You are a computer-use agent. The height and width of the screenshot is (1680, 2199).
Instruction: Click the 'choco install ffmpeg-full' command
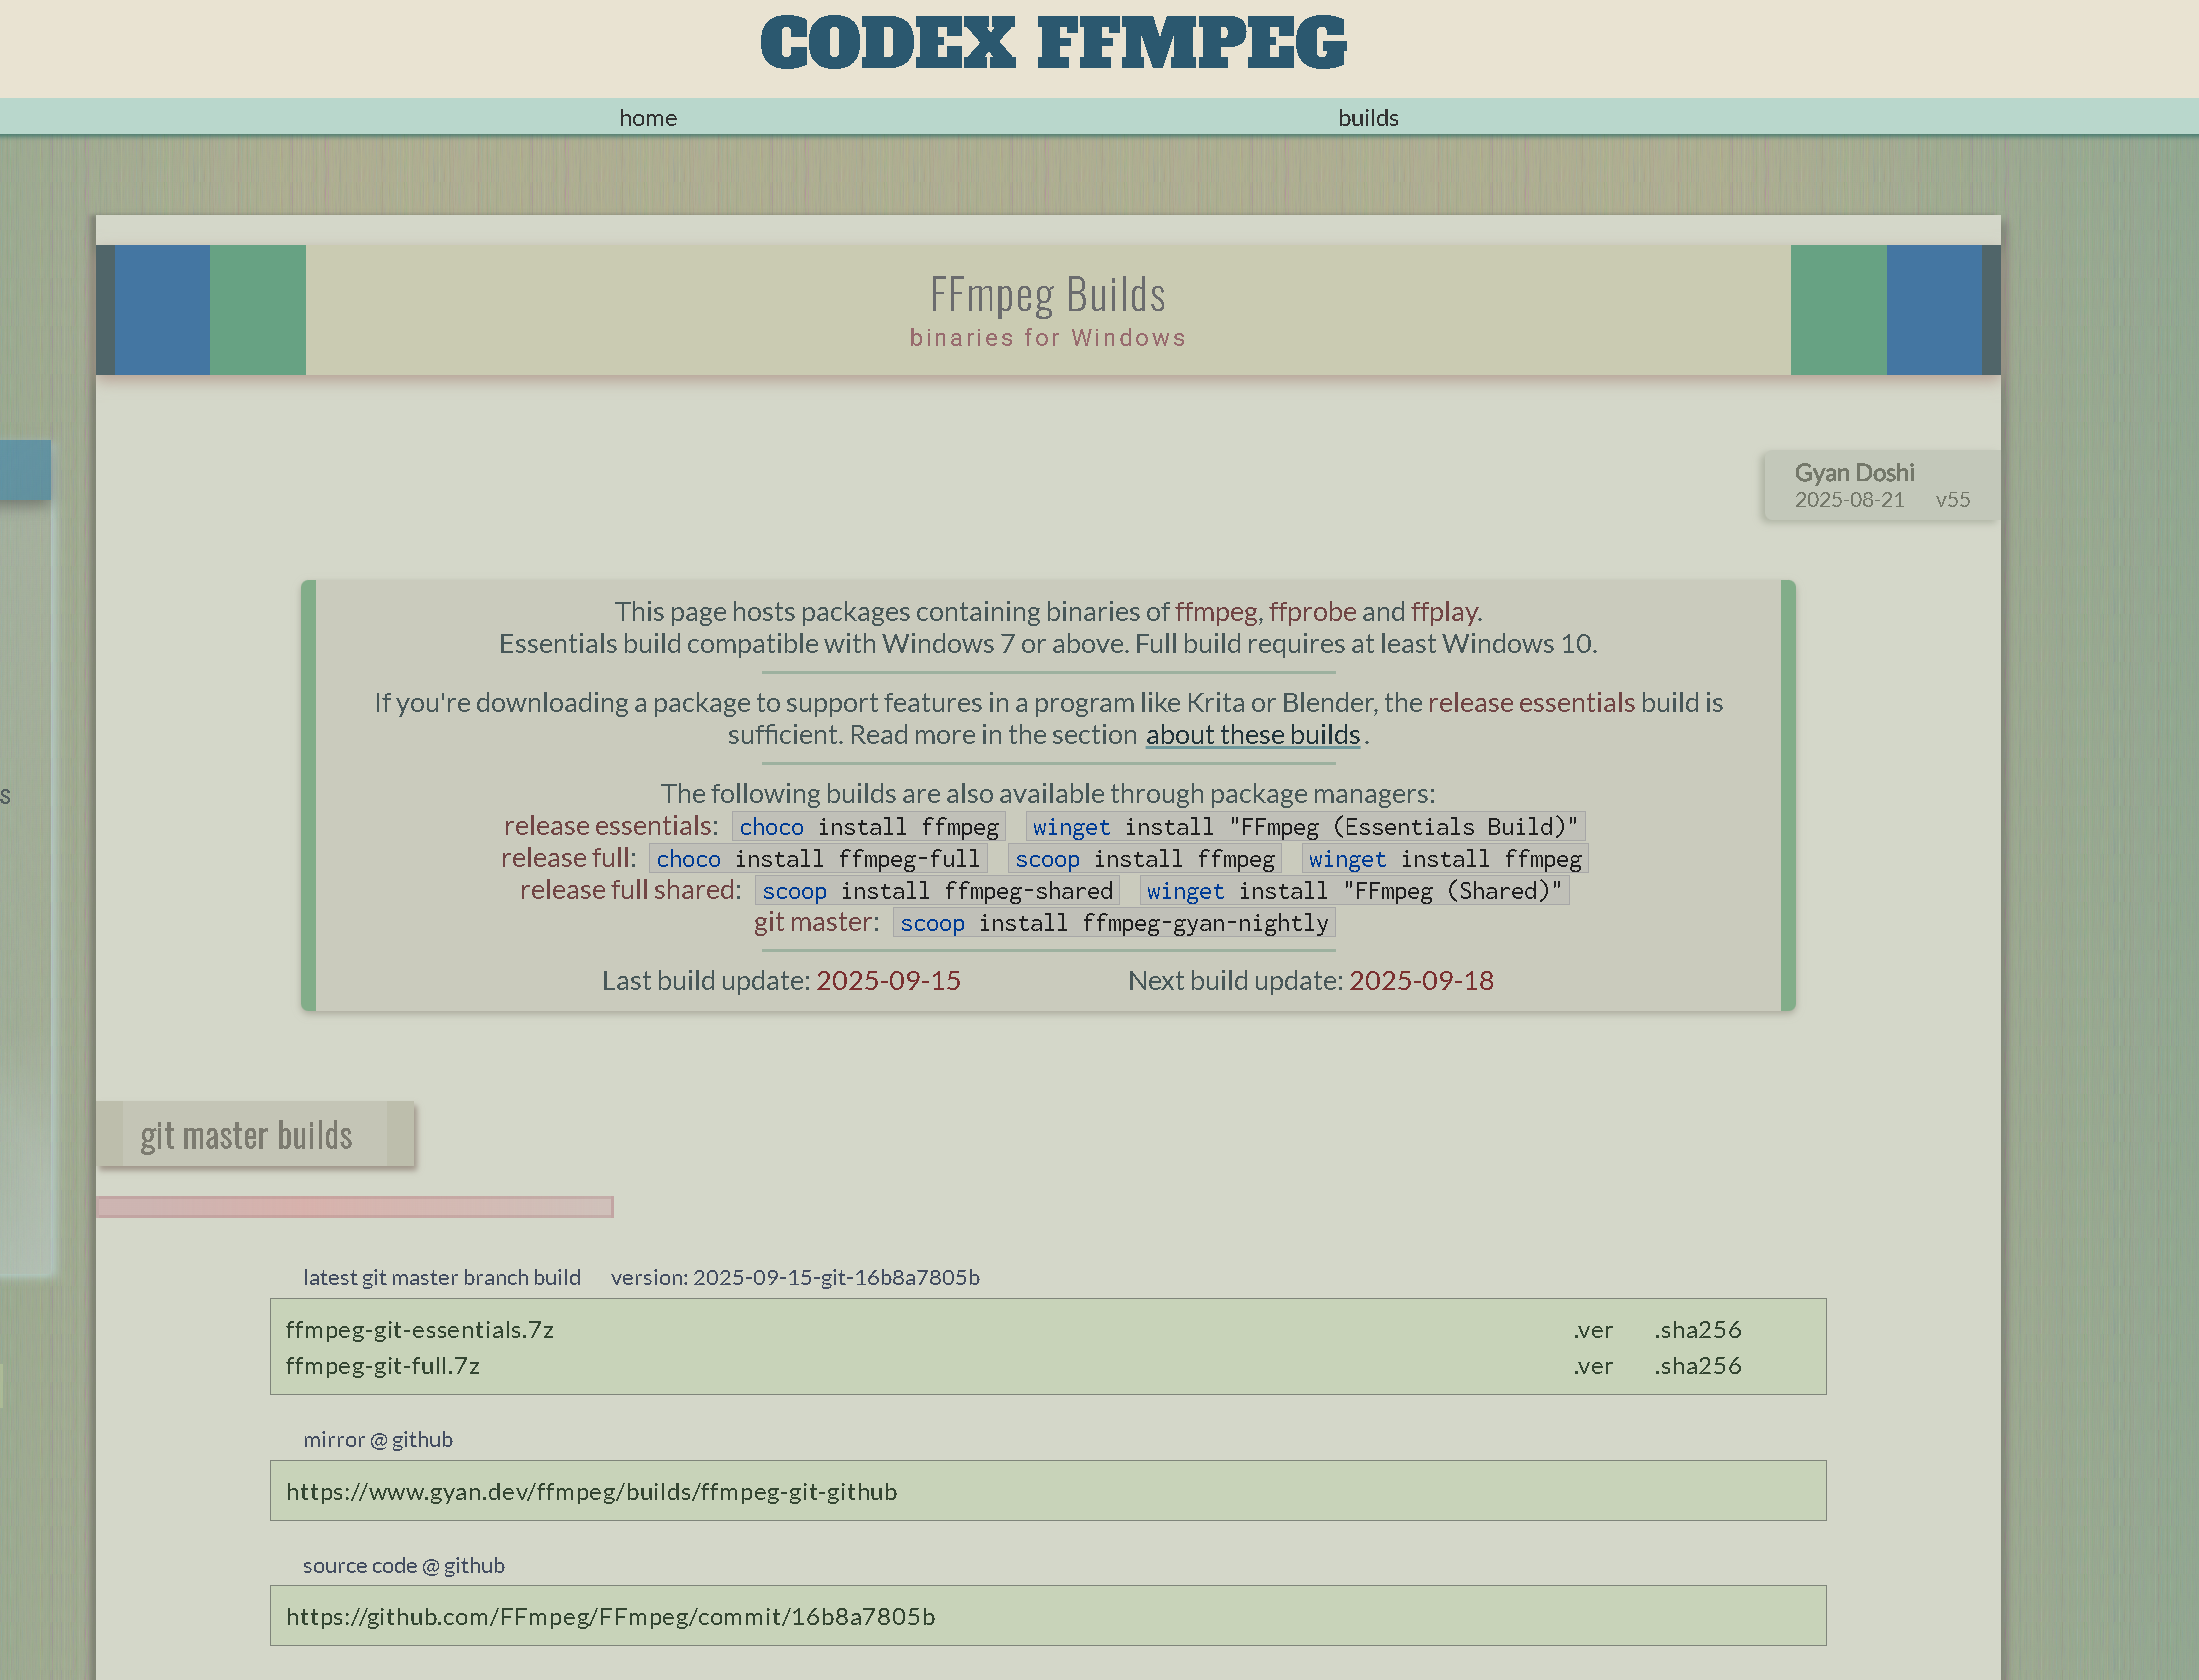(x=818, y=859)
